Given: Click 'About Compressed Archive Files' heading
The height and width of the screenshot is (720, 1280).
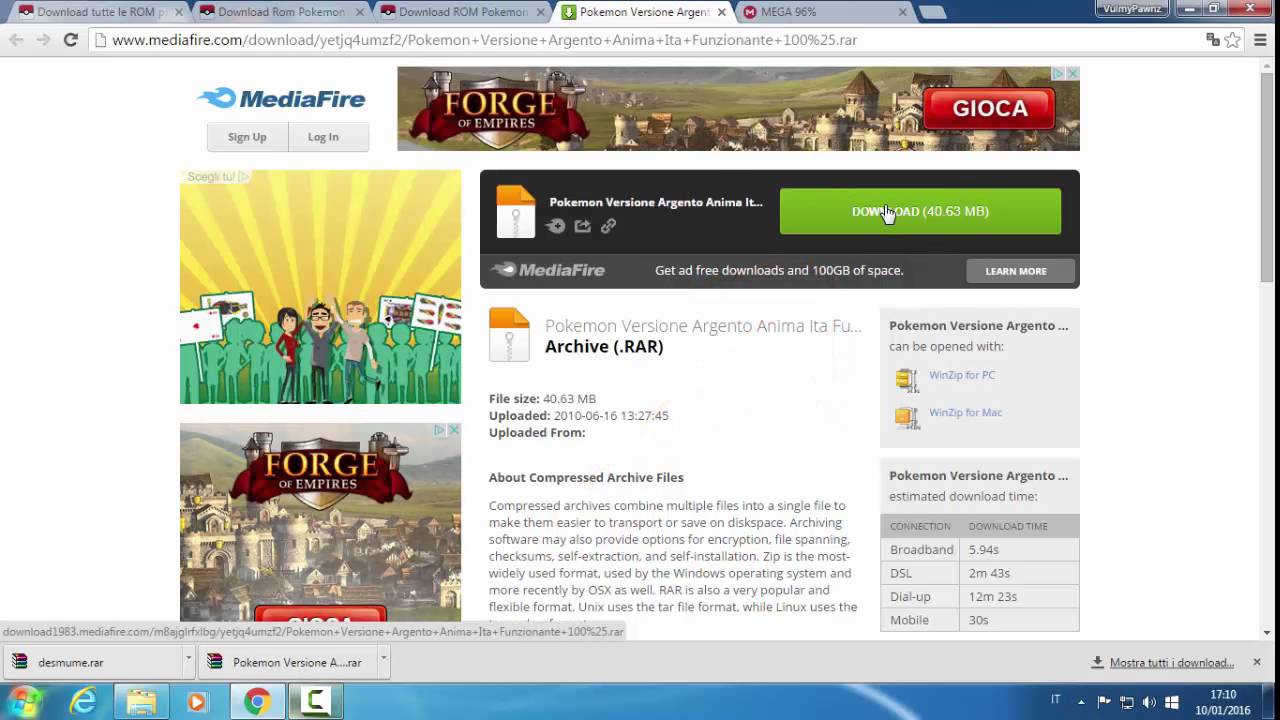Looking at the screenshot, I should 586,478.
